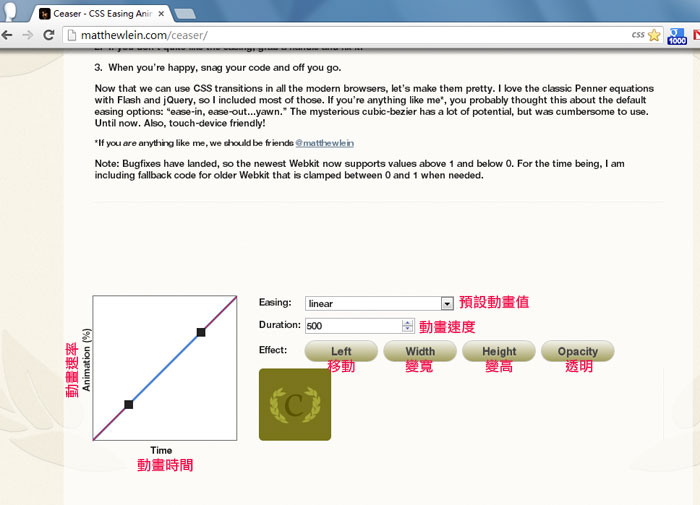
Task: Click the olive Ceaser logo preview box
Action: click(295, 405)
